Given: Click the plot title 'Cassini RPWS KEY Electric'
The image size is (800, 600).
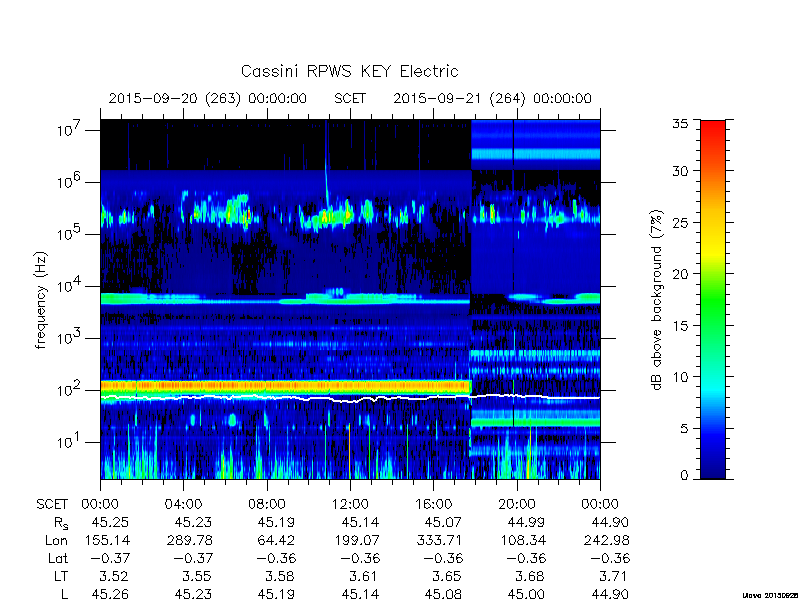Looking at the screenshot, I should [x=349, y=71].
